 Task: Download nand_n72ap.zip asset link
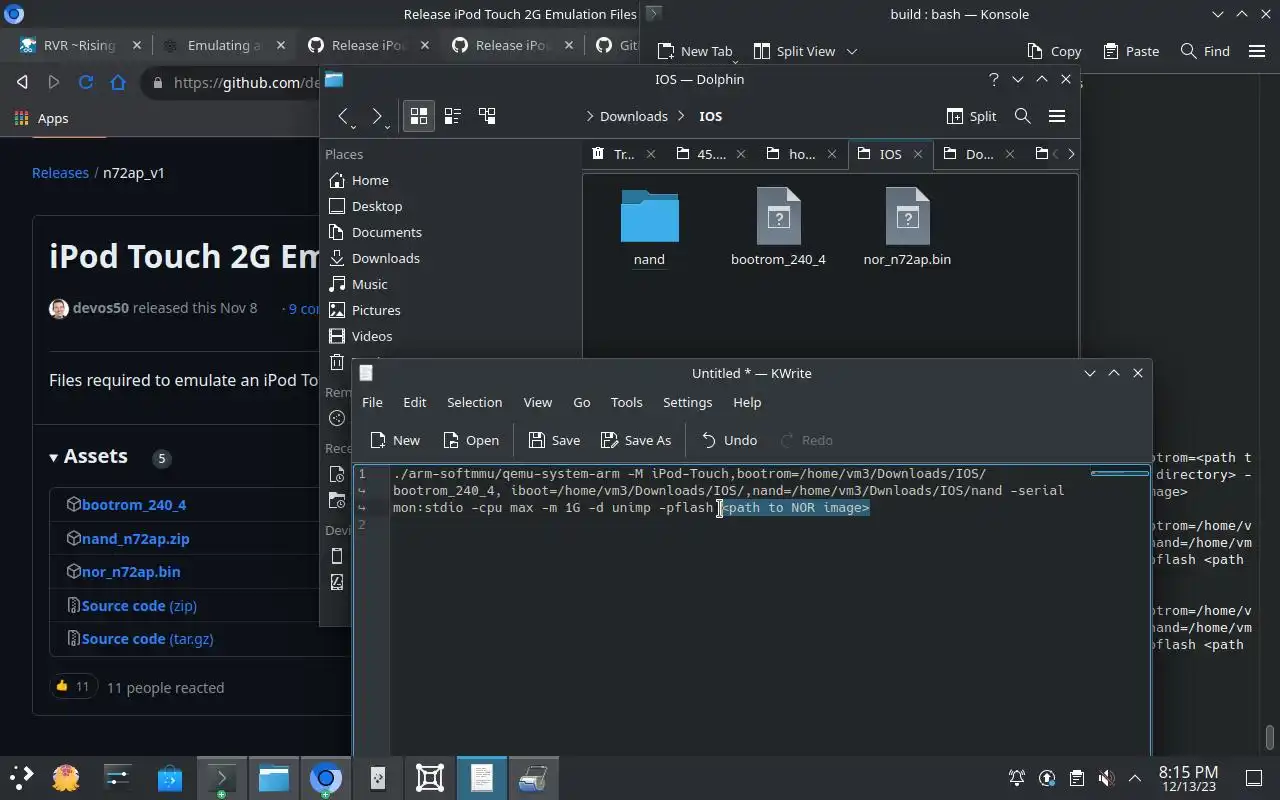136,538
